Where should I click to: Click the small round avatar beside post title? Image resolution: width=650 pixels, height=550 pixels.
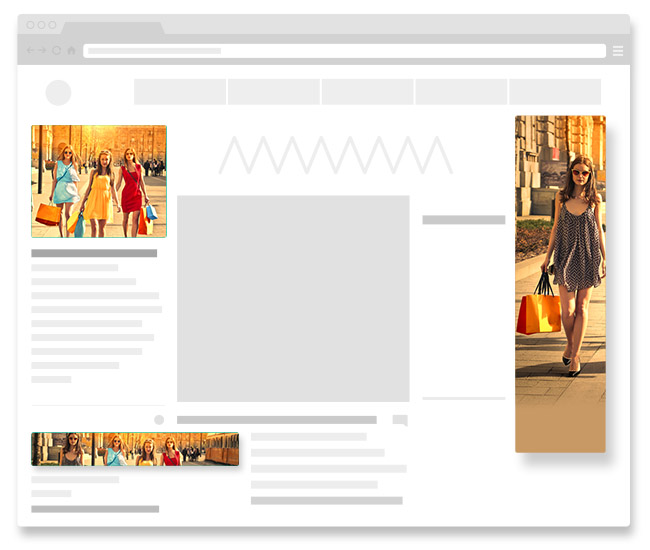(x=159, y=420)
